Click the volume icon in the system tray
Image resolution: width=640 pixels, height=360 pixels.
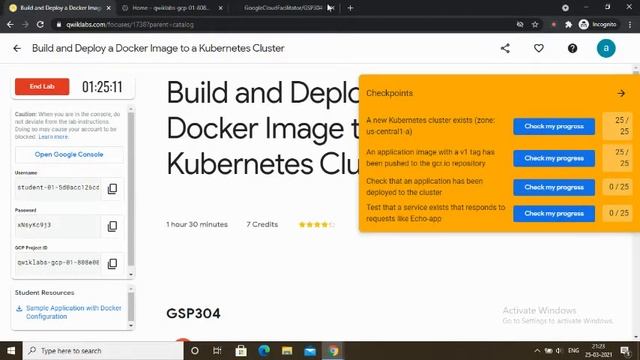(x=559, y=351)
